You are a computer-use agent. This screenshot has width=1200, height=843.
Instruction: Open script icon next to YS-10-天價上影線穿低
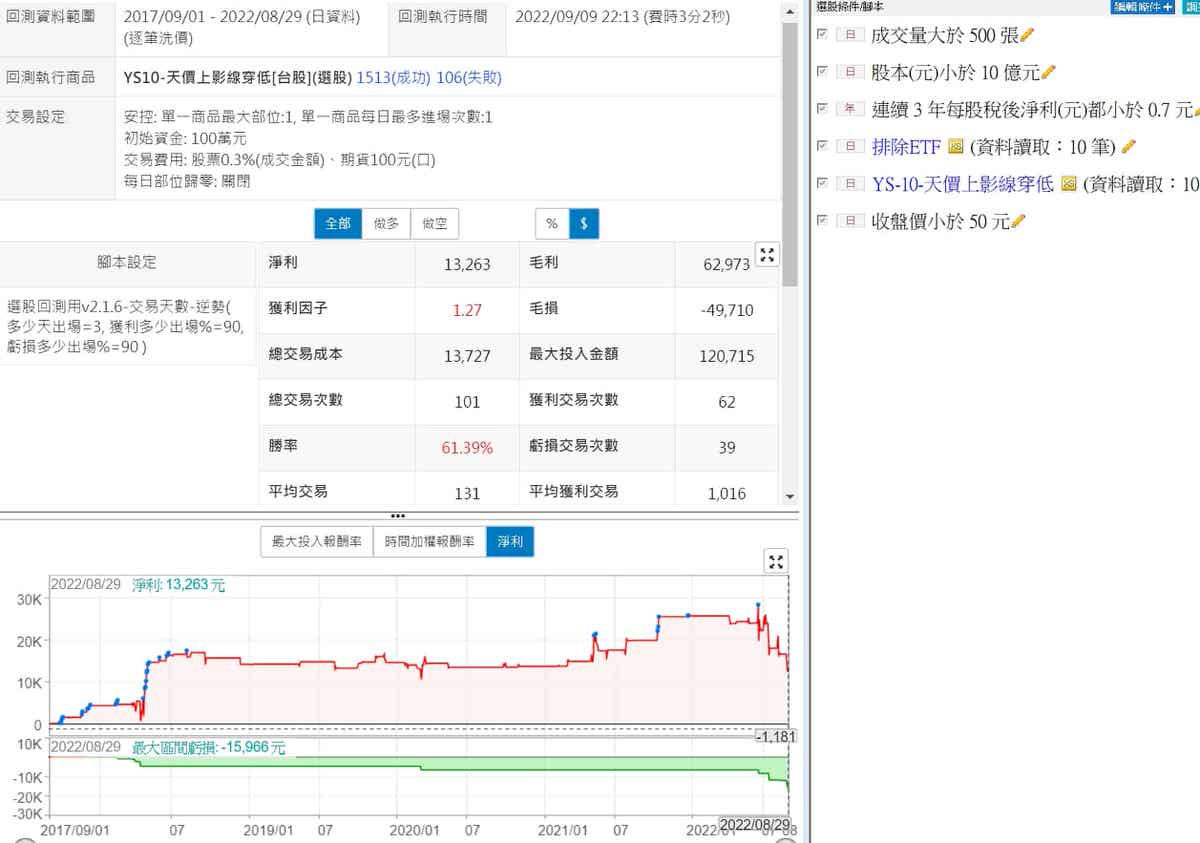1068,185
